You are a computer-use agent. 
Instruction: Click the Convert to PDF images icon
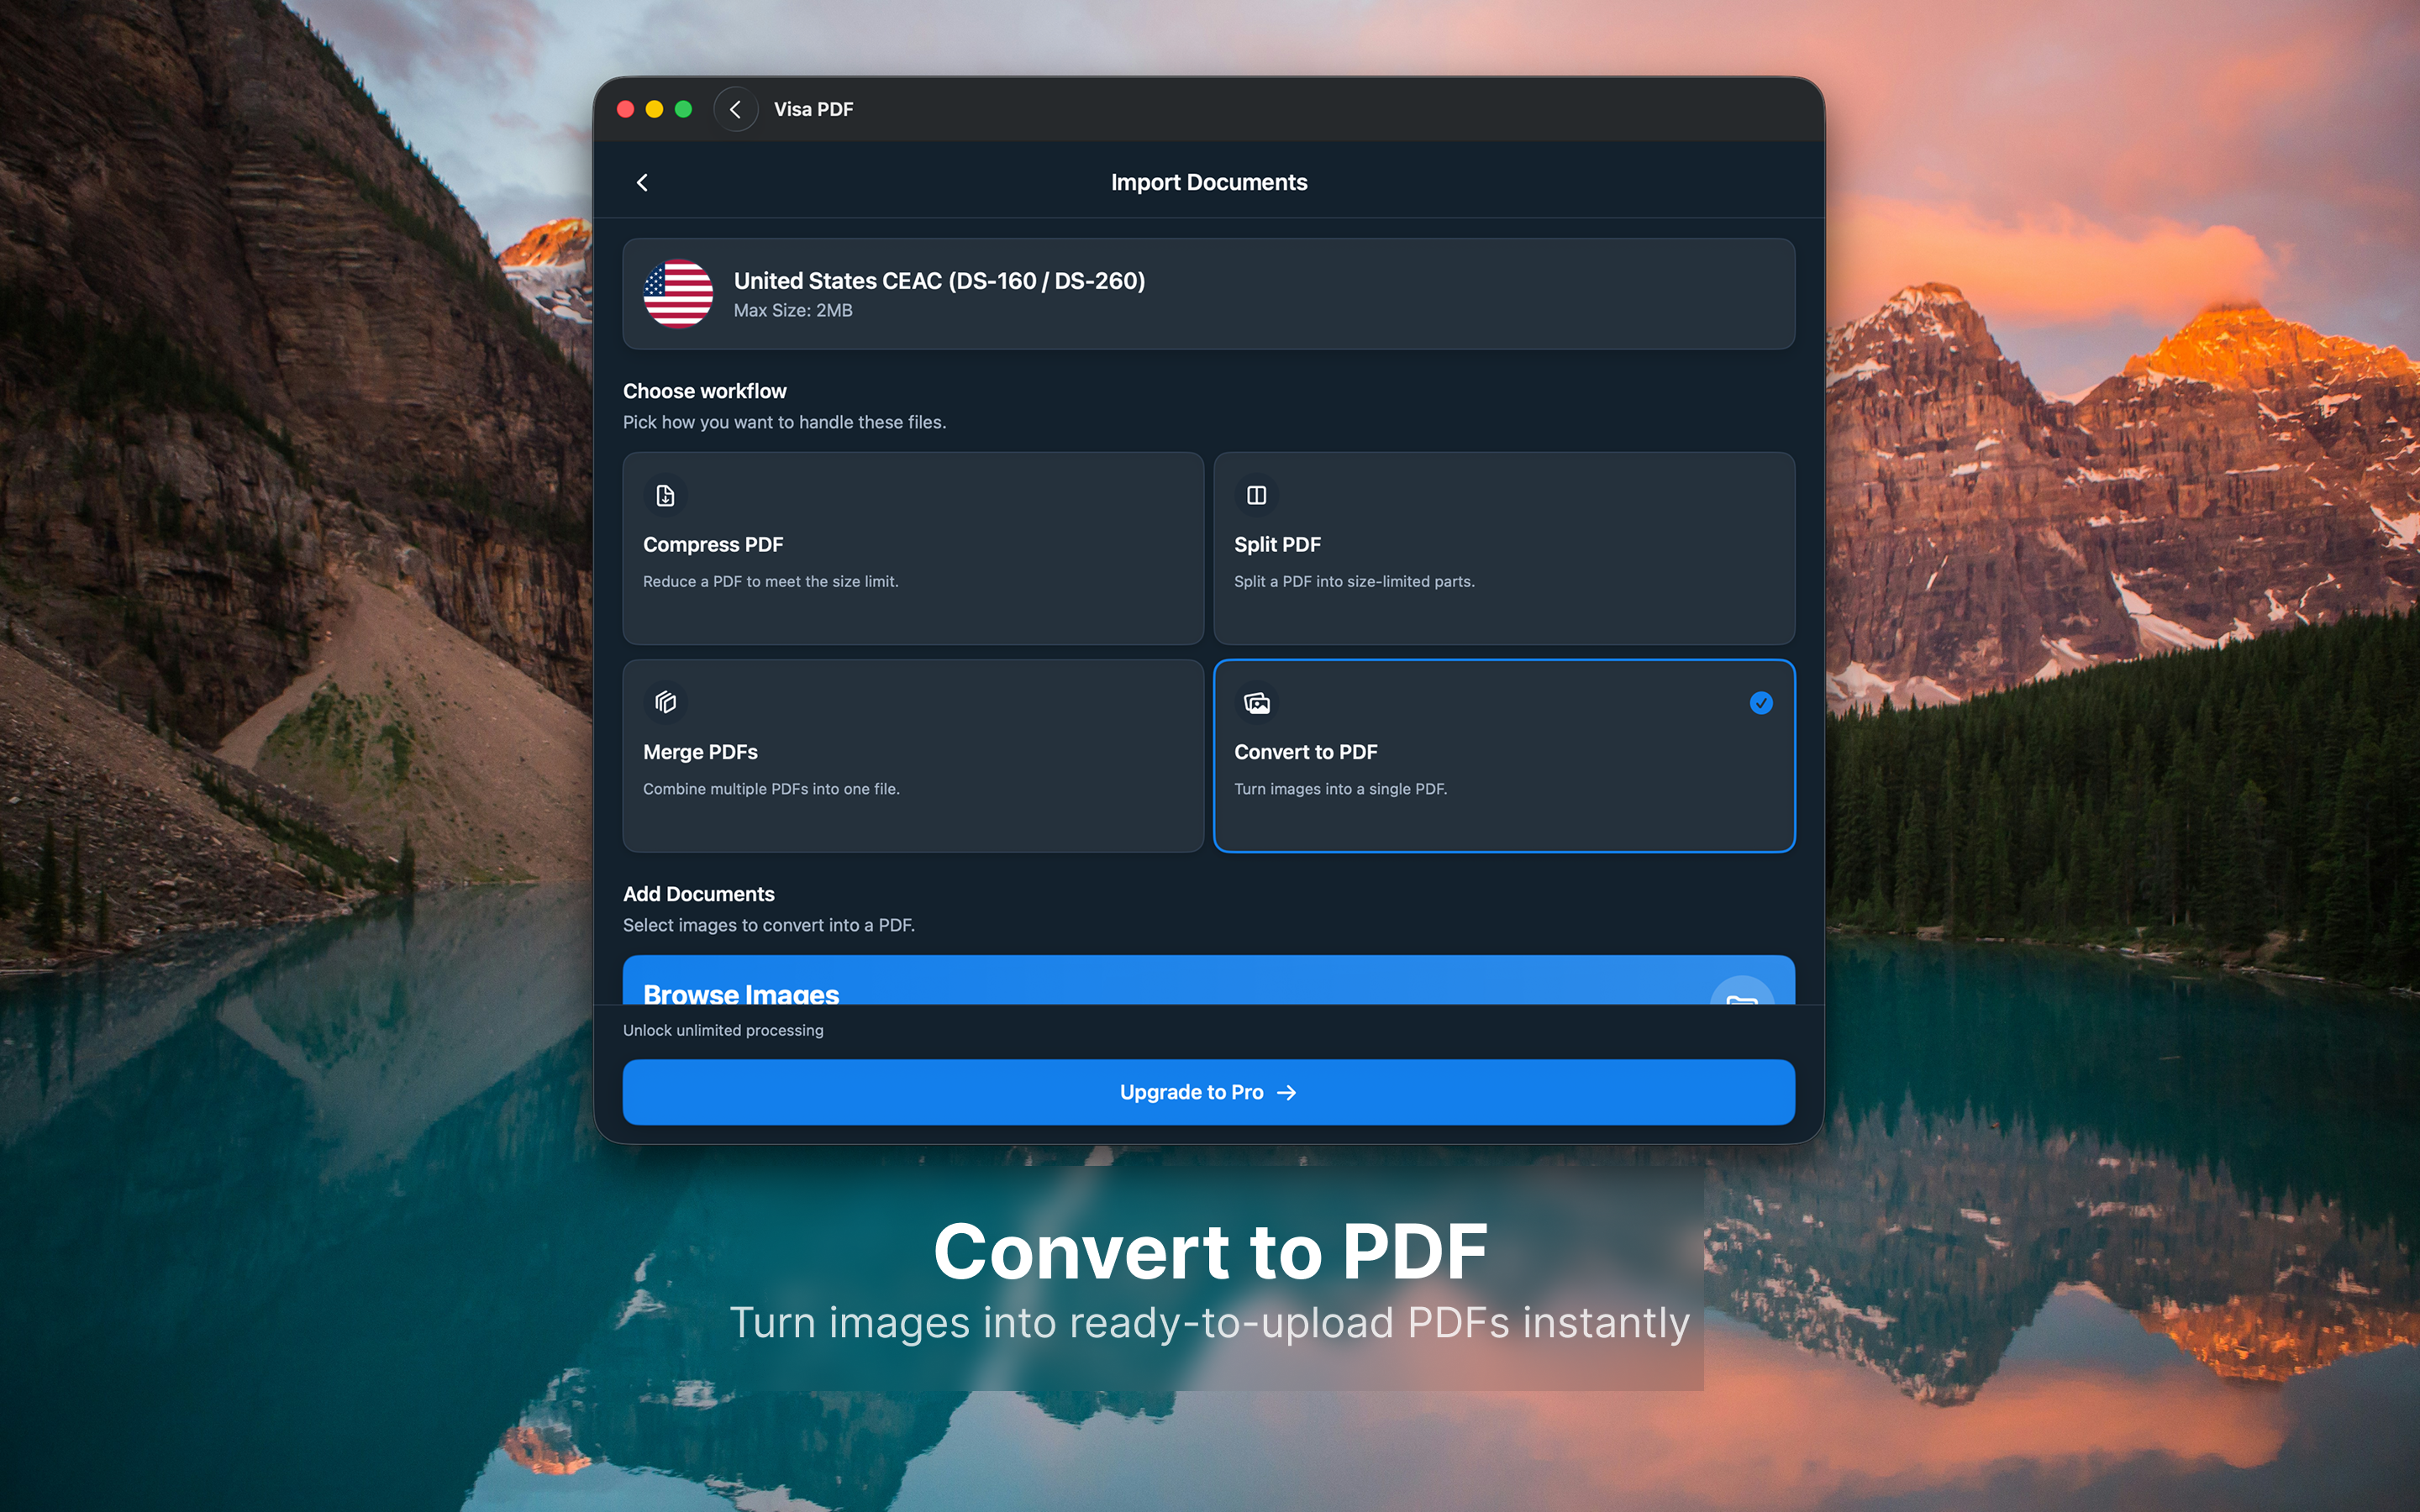(1257, 702)
